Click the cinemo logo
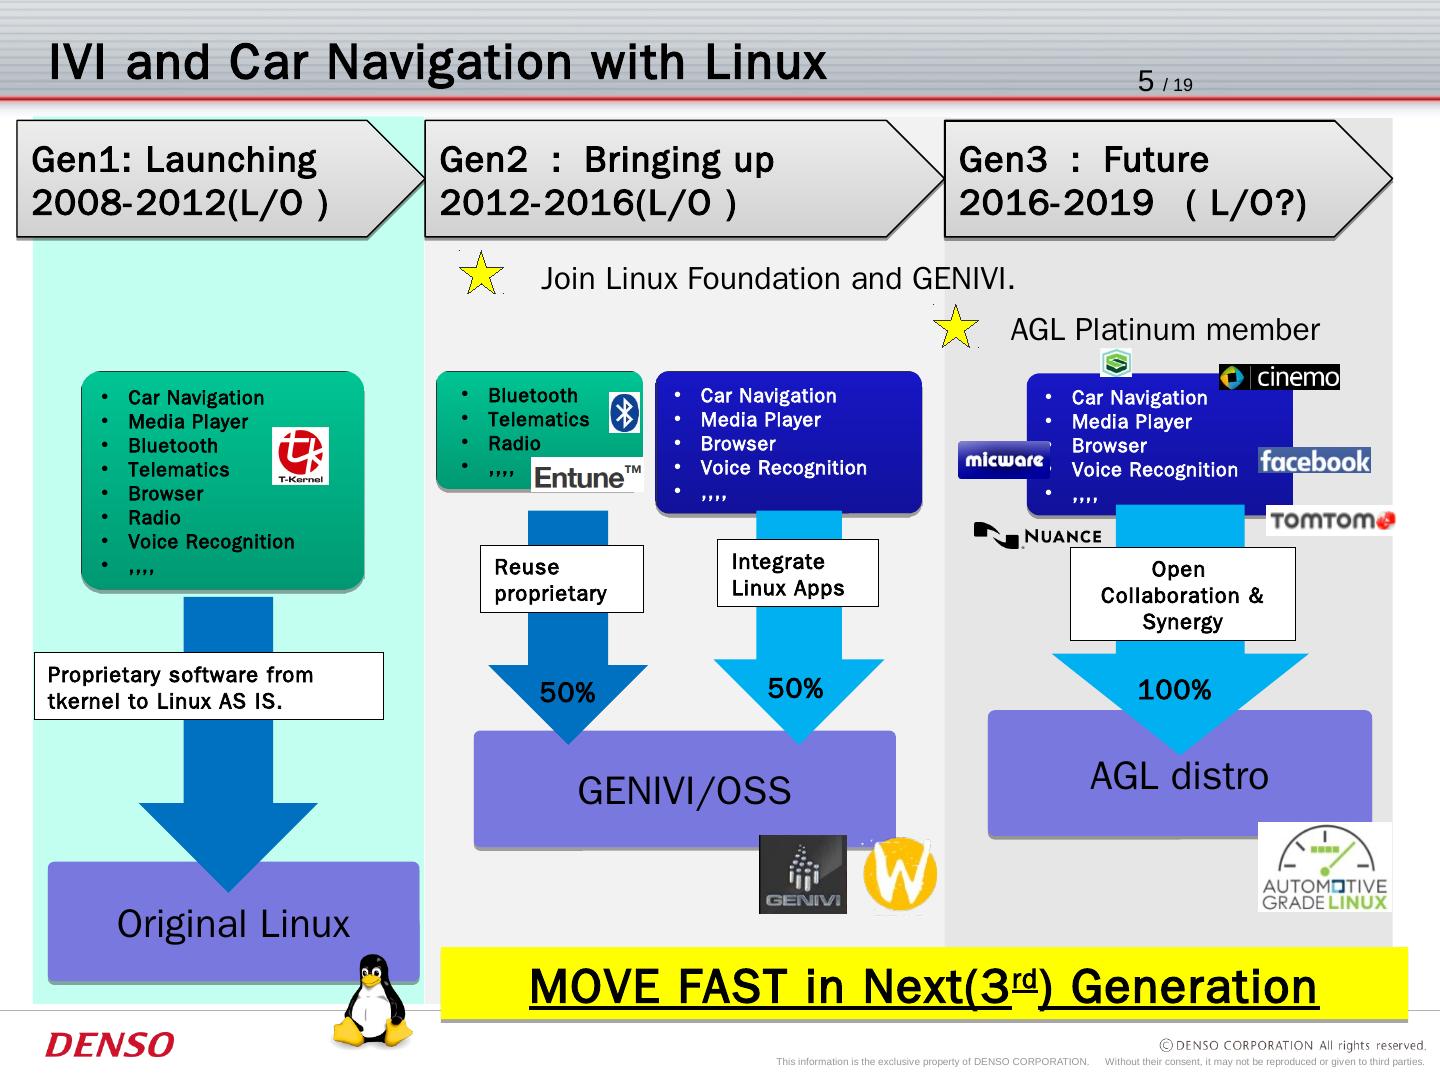1440x1080 pixels. pyautogui.click(x=1279, y=377)
